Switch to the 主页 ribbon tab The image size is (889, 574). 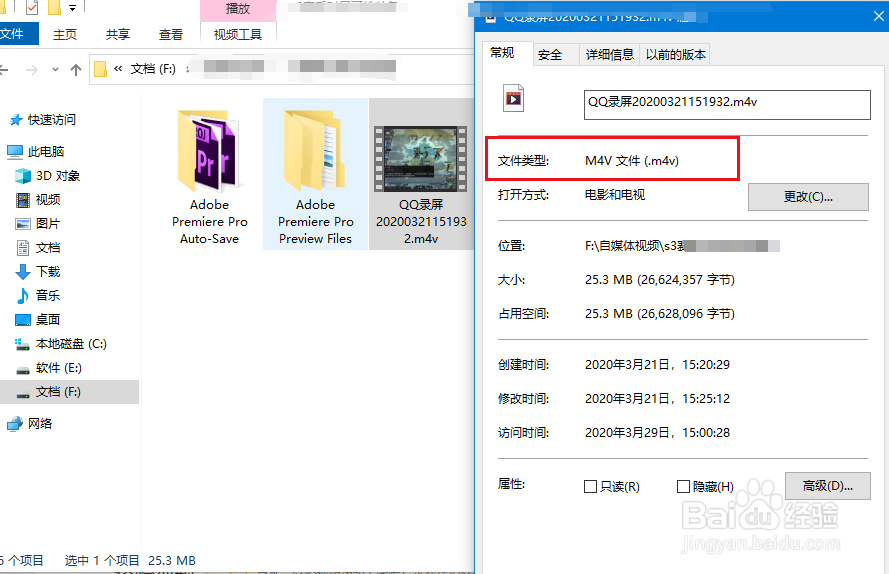click(x=65, y=35)
